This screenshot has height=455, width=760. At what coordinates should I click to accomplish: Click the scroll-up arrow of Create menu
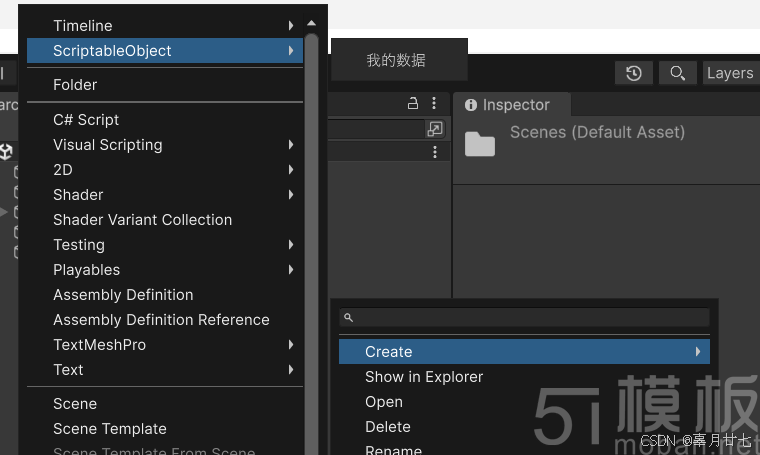click(312, 23)
